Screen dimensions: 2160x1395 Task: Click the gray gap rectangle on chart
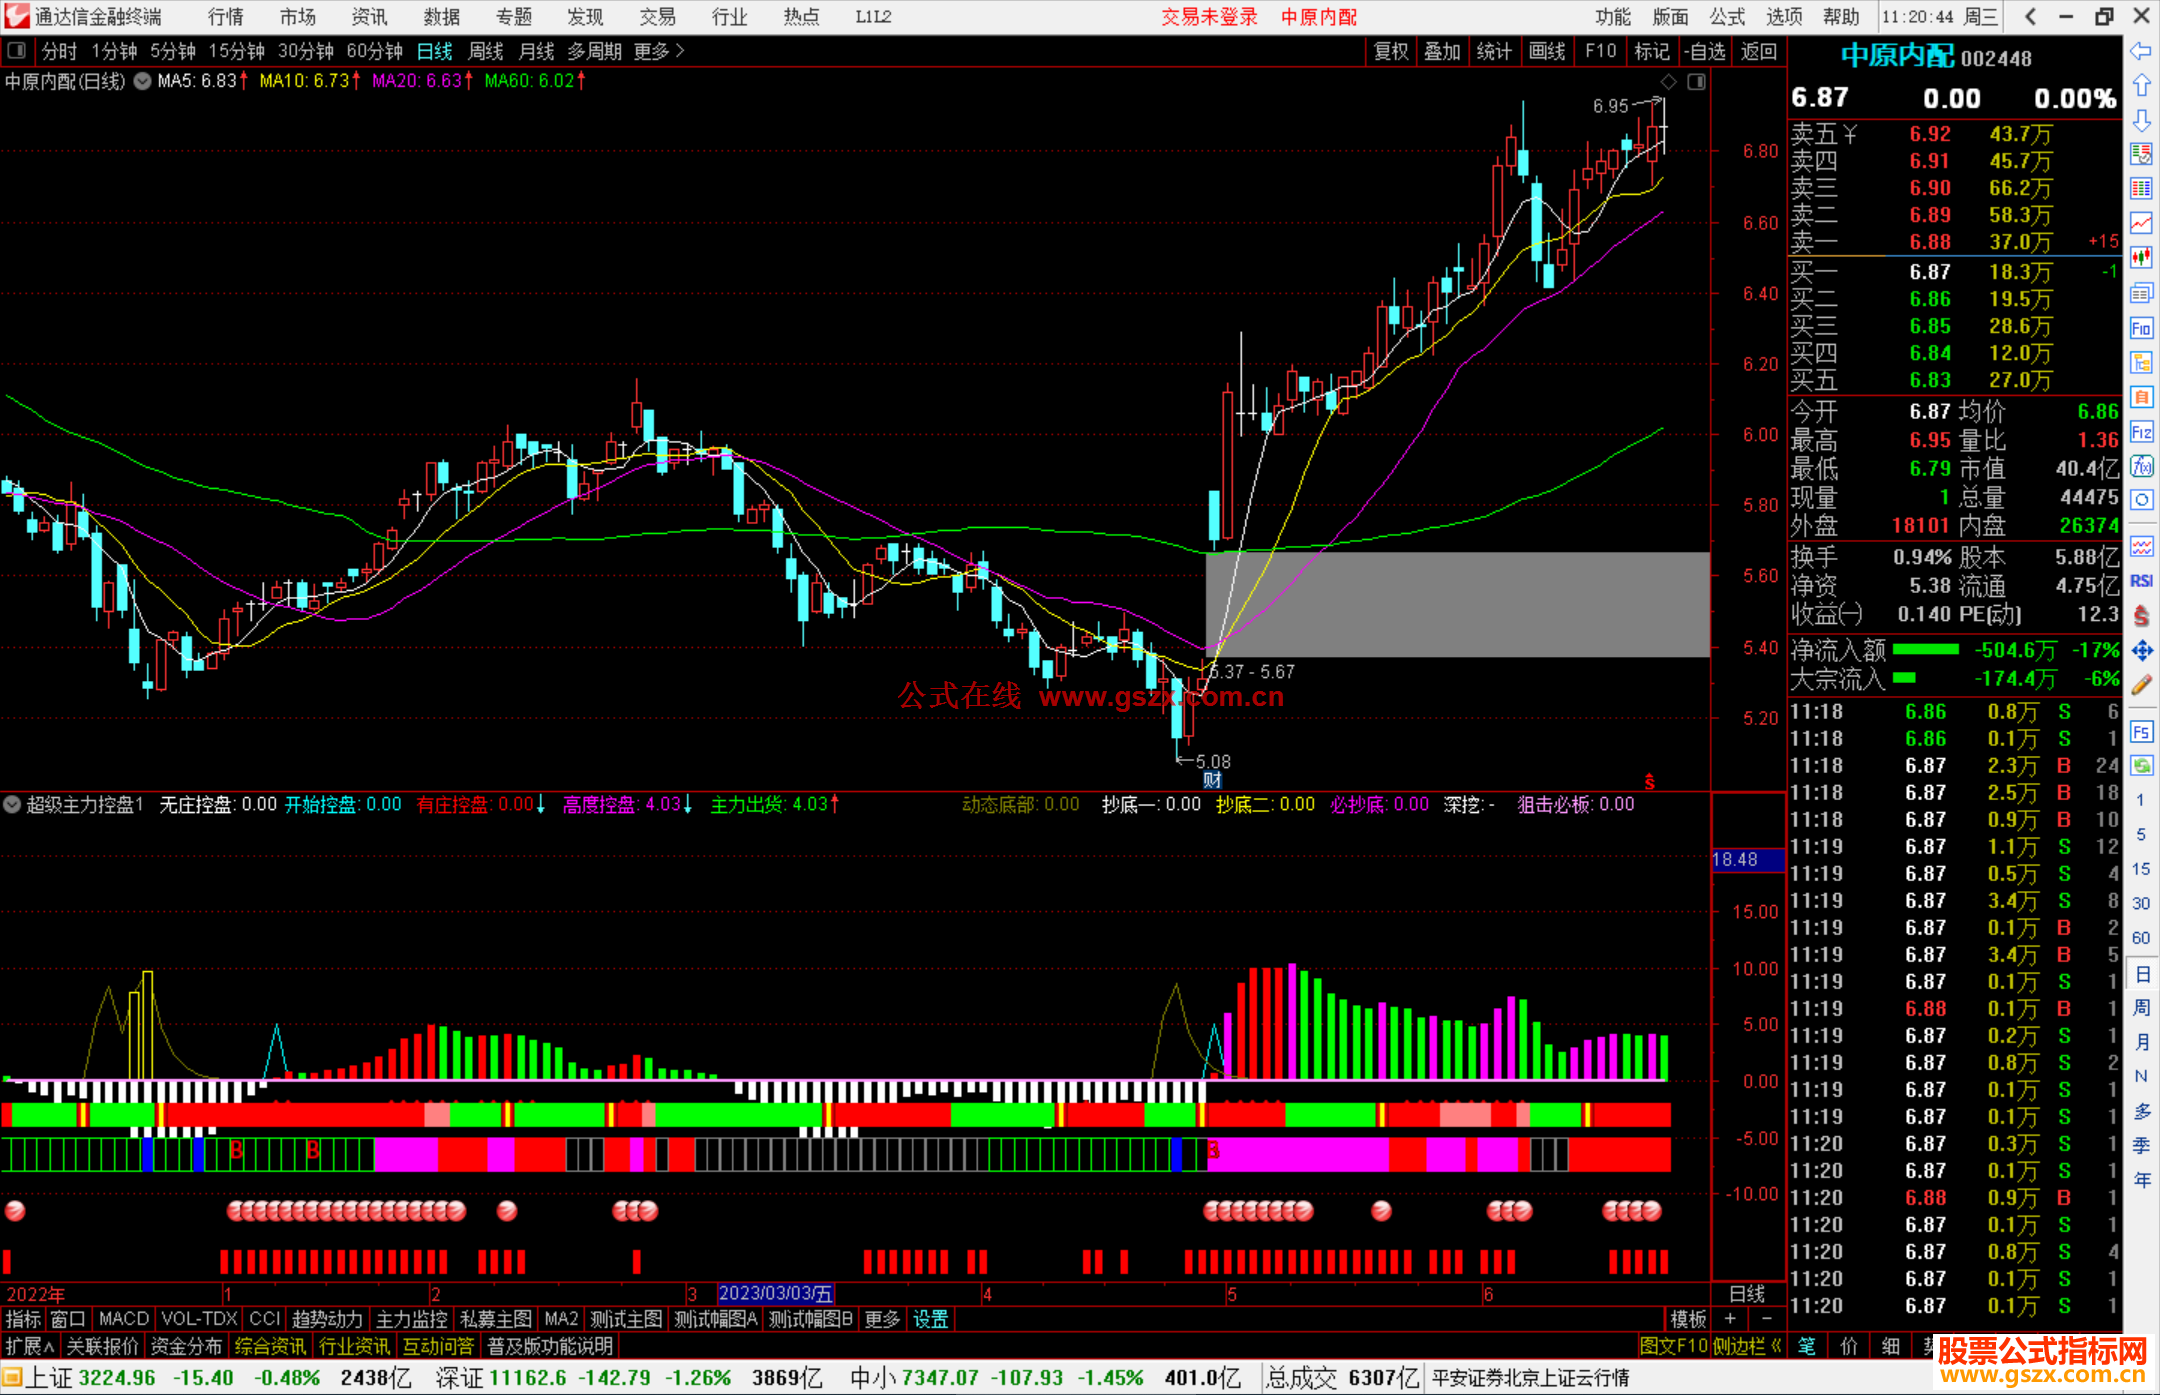click(x=1457, y=604)
